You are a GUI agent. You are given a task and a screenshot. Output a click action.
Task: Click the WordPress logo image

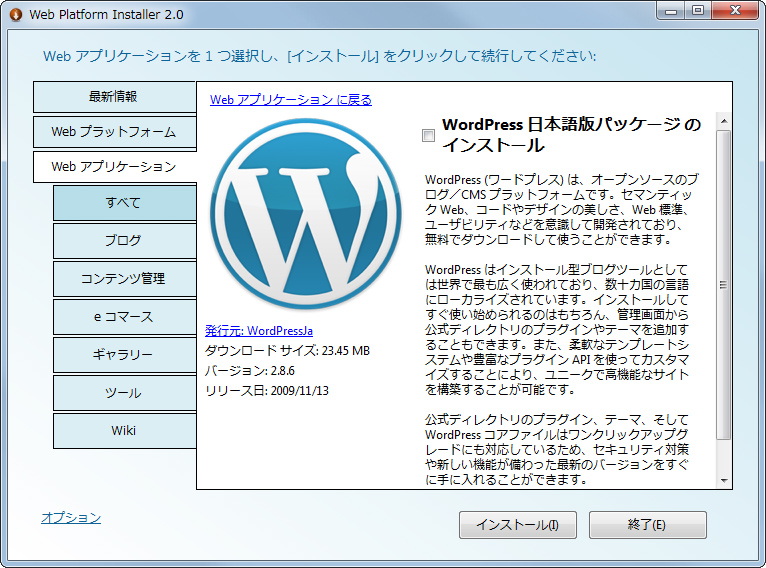[x=306, y=213]
